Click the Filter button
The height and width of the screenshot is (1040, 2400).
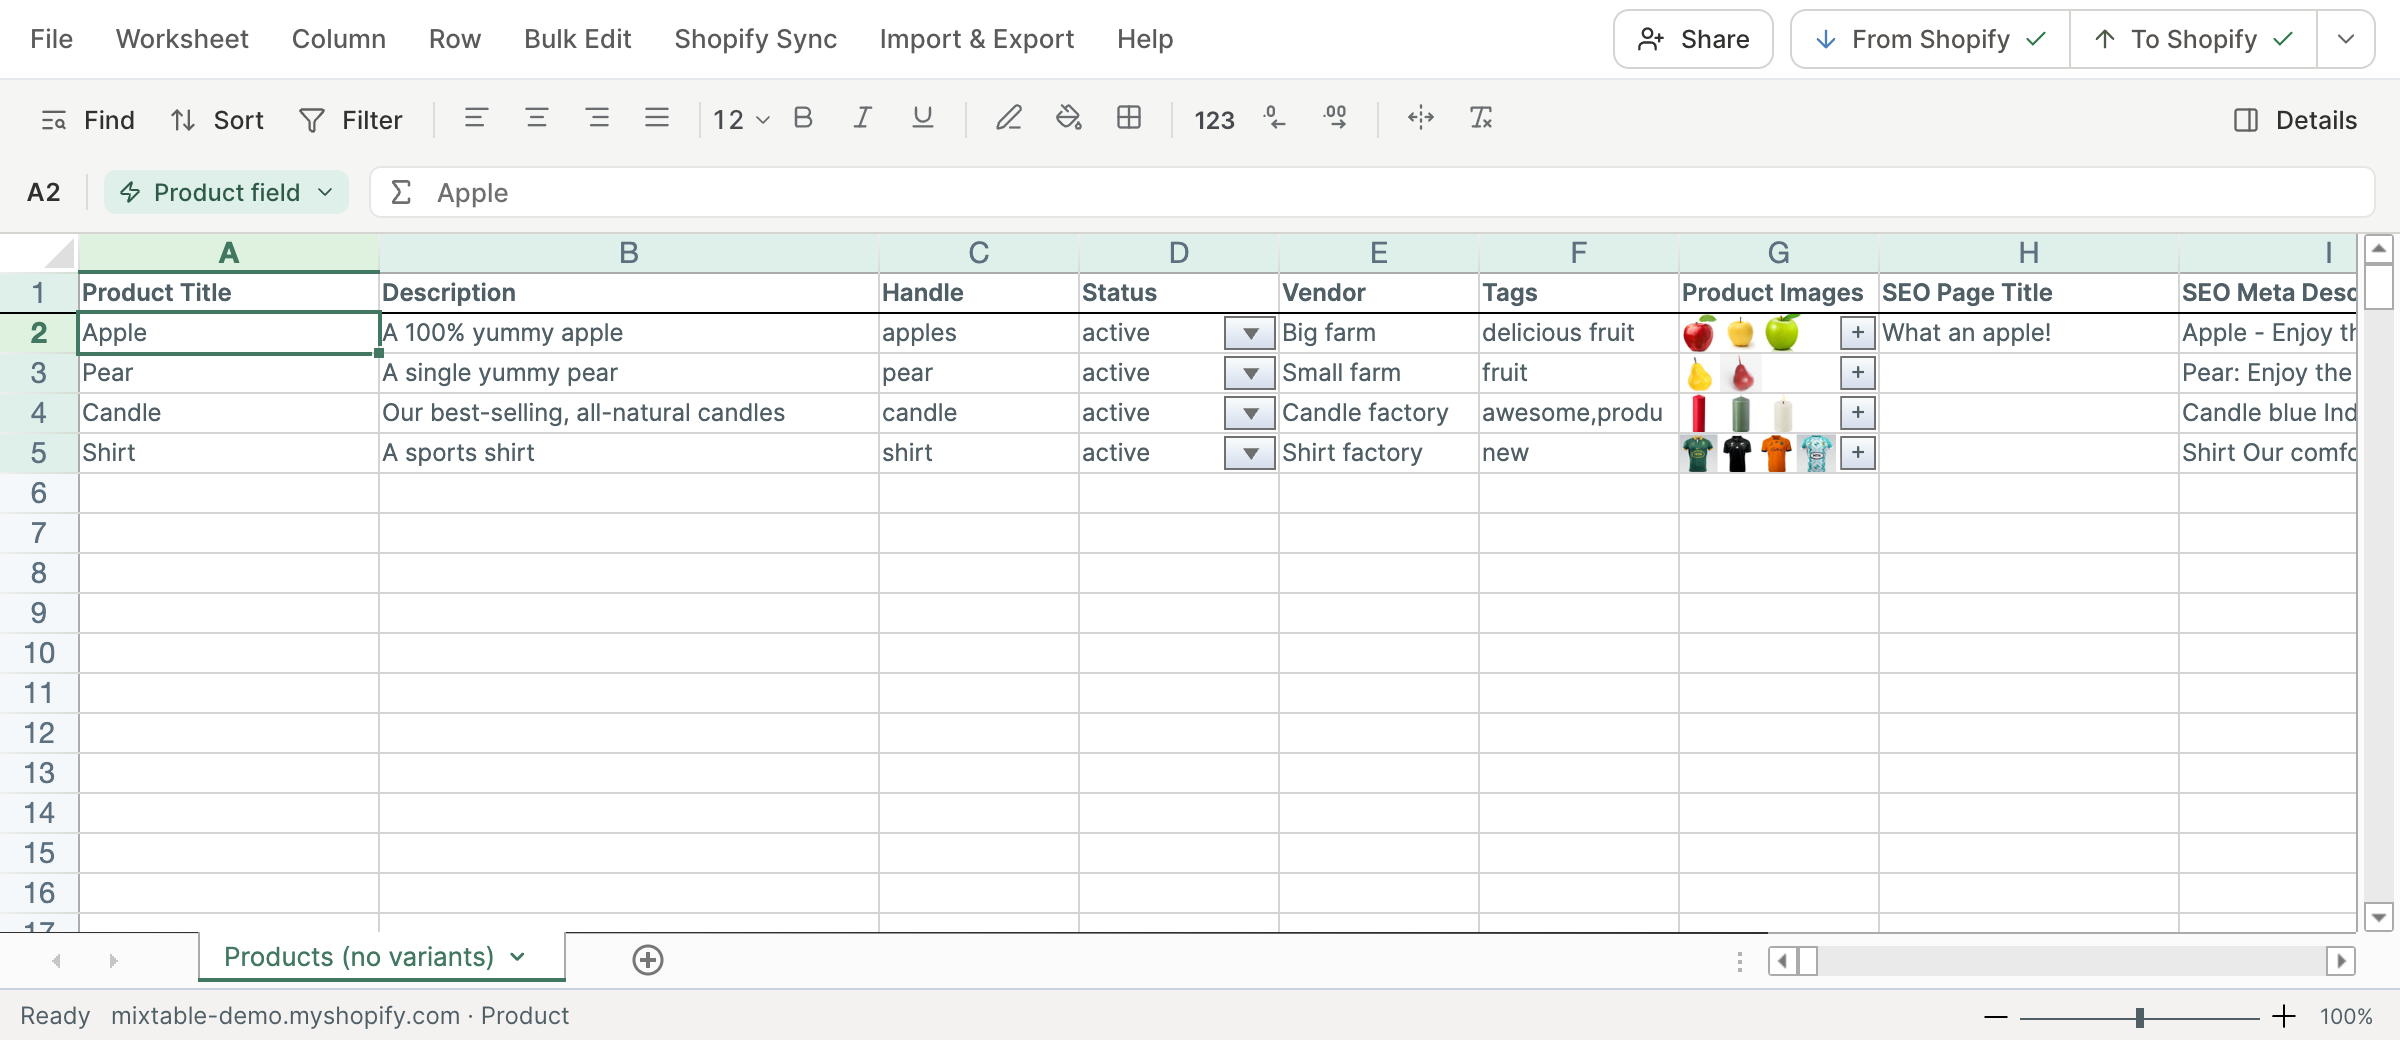(351, 120)
